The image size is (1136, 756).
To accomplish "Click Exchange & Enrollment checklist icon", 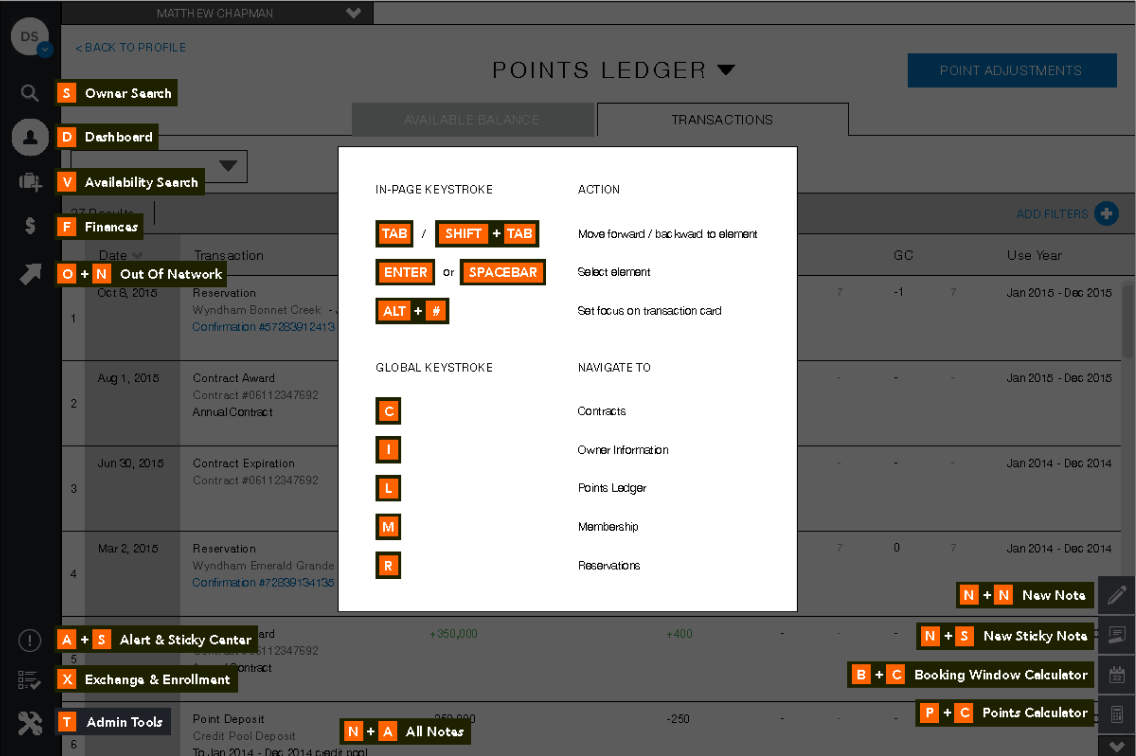I will (30, 680).
